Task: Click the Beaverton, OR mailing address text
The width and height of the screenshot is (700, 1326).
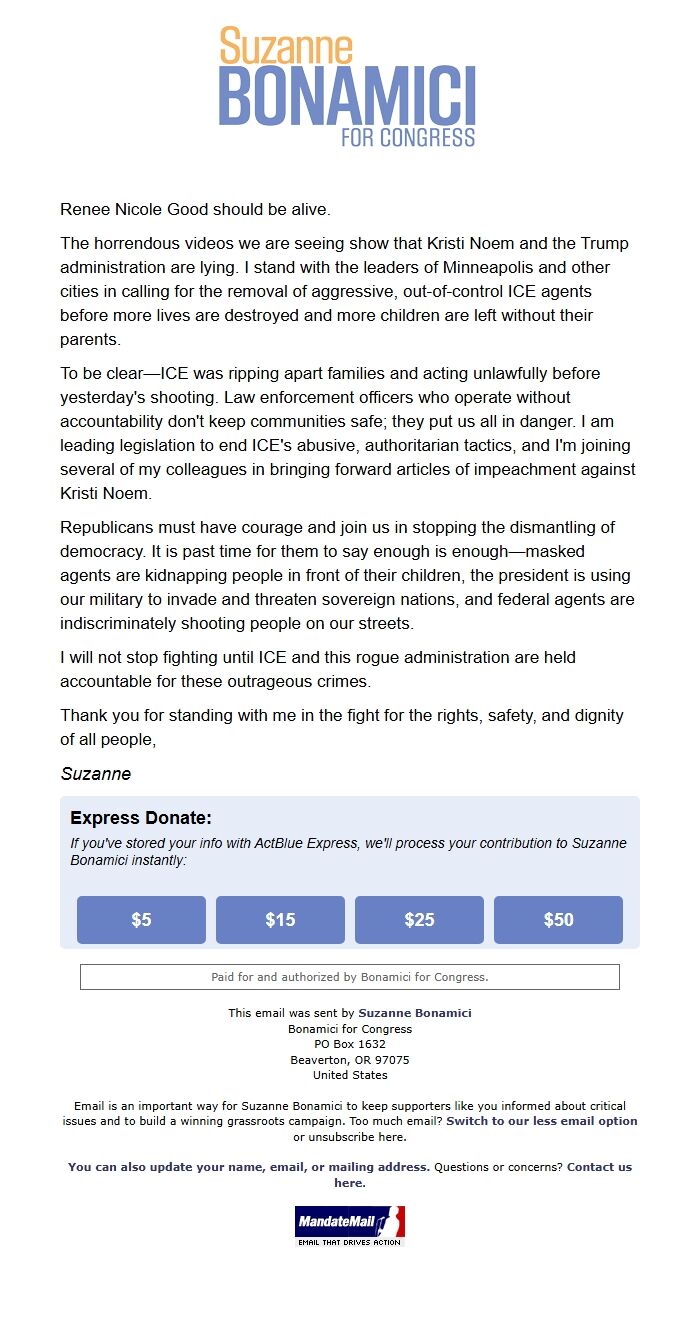Action: click(348, 1059)
